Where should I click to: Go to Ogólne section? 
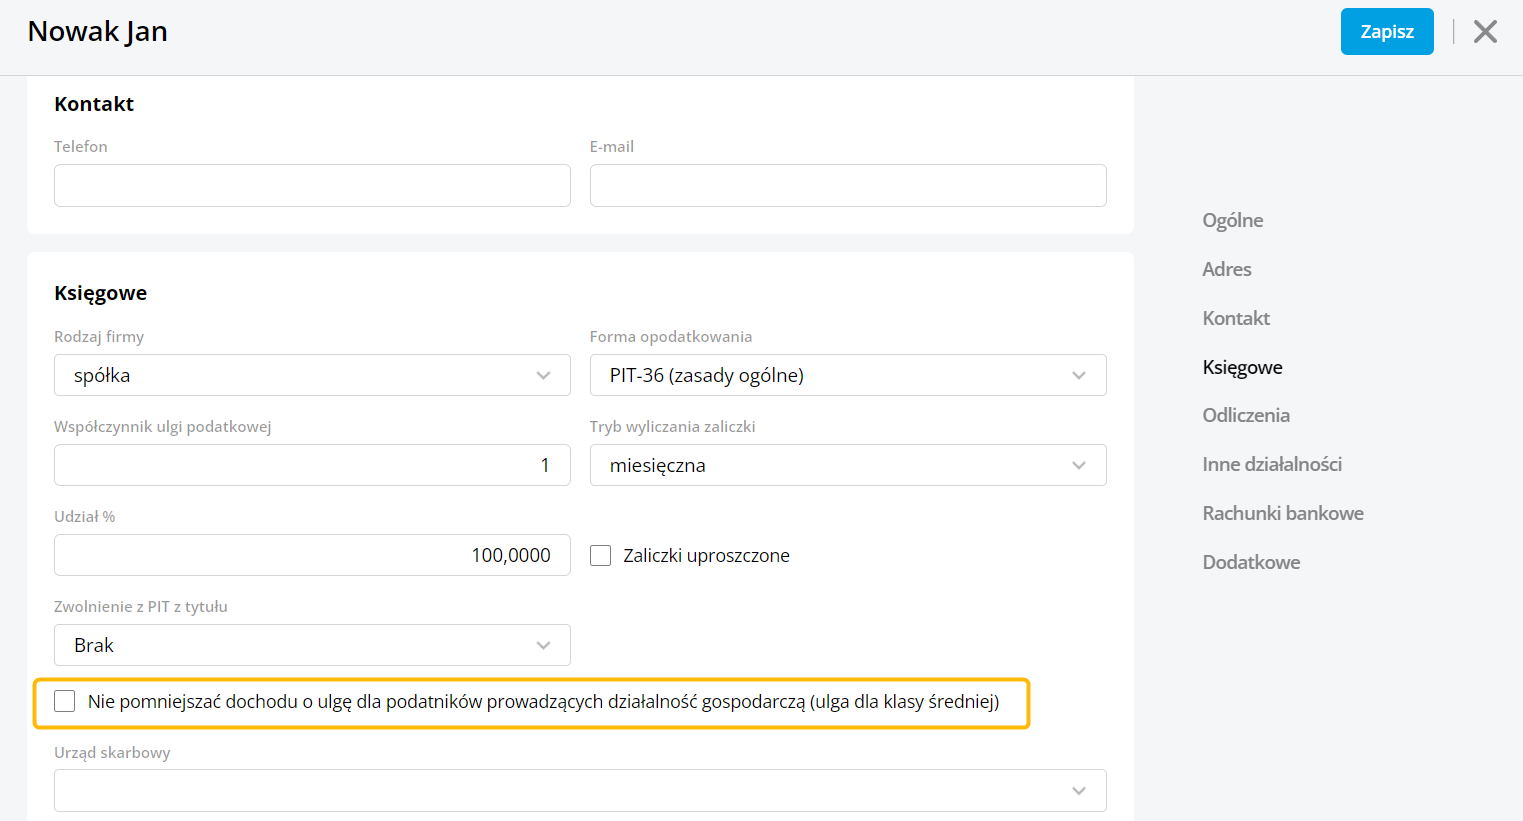pyautogui.click(x=1232, y=221)
